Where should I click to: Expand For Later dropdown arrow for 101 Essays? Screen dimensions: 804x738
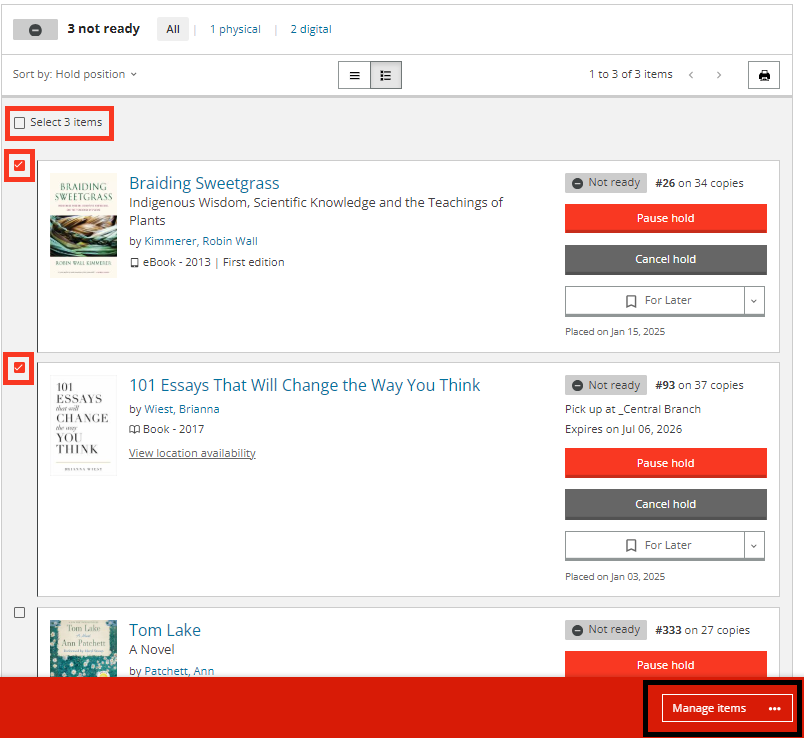click(x=754, y=546)
